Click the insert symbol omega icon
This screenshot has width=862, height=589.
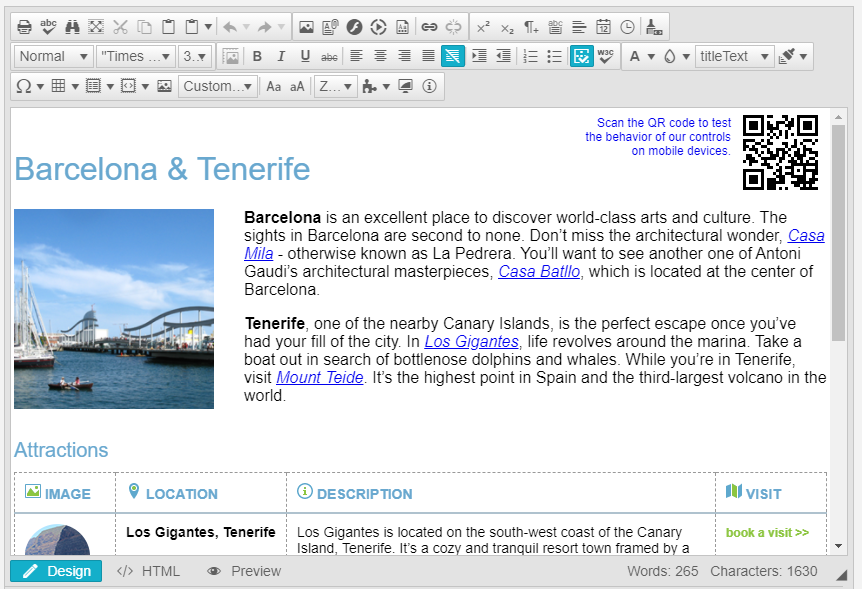point(24,87)
